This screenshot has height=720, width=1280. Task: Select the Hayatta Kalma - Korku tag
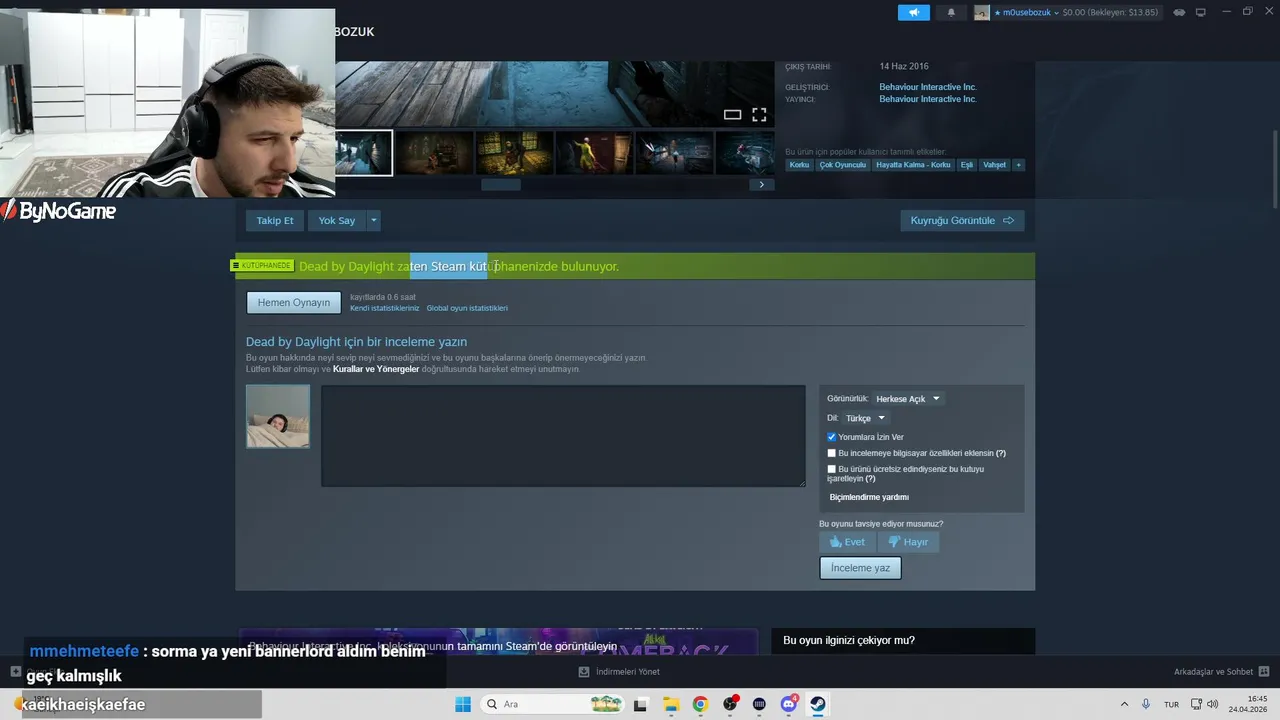[913, 165]
